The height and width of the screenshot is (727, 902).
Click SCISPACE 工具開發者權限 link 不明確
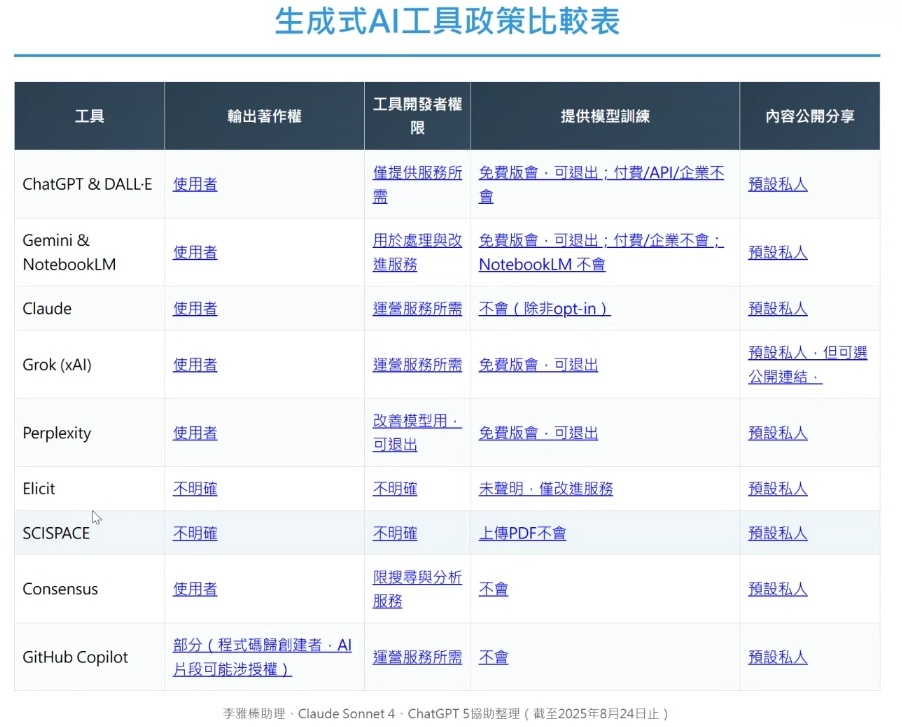pyautogui.click(x=395, y=534)
